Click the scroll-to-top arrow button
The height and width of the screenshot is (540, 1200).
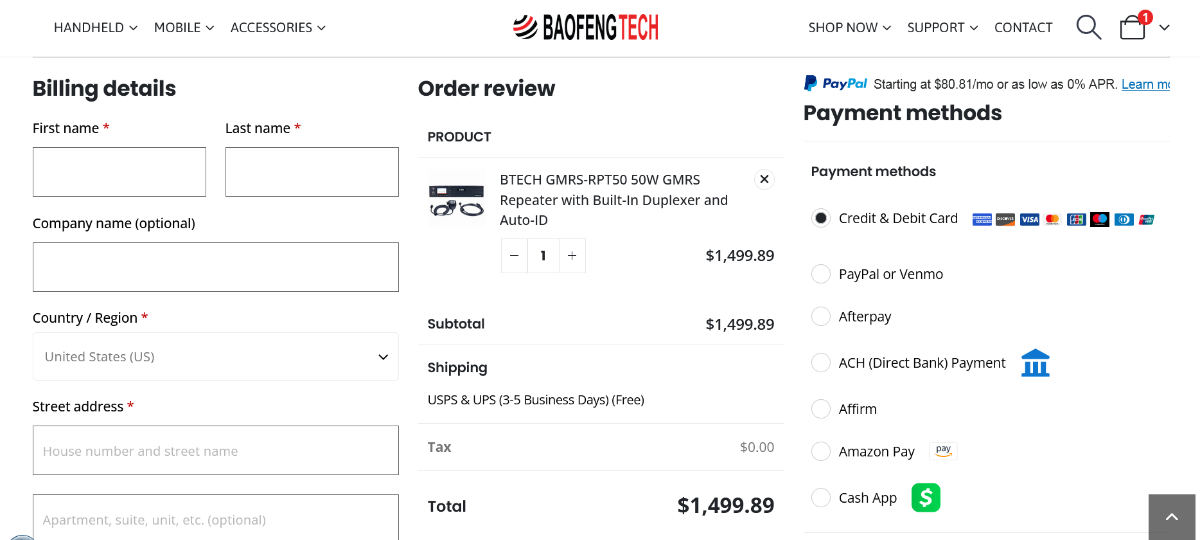[x=1173, y=517]
